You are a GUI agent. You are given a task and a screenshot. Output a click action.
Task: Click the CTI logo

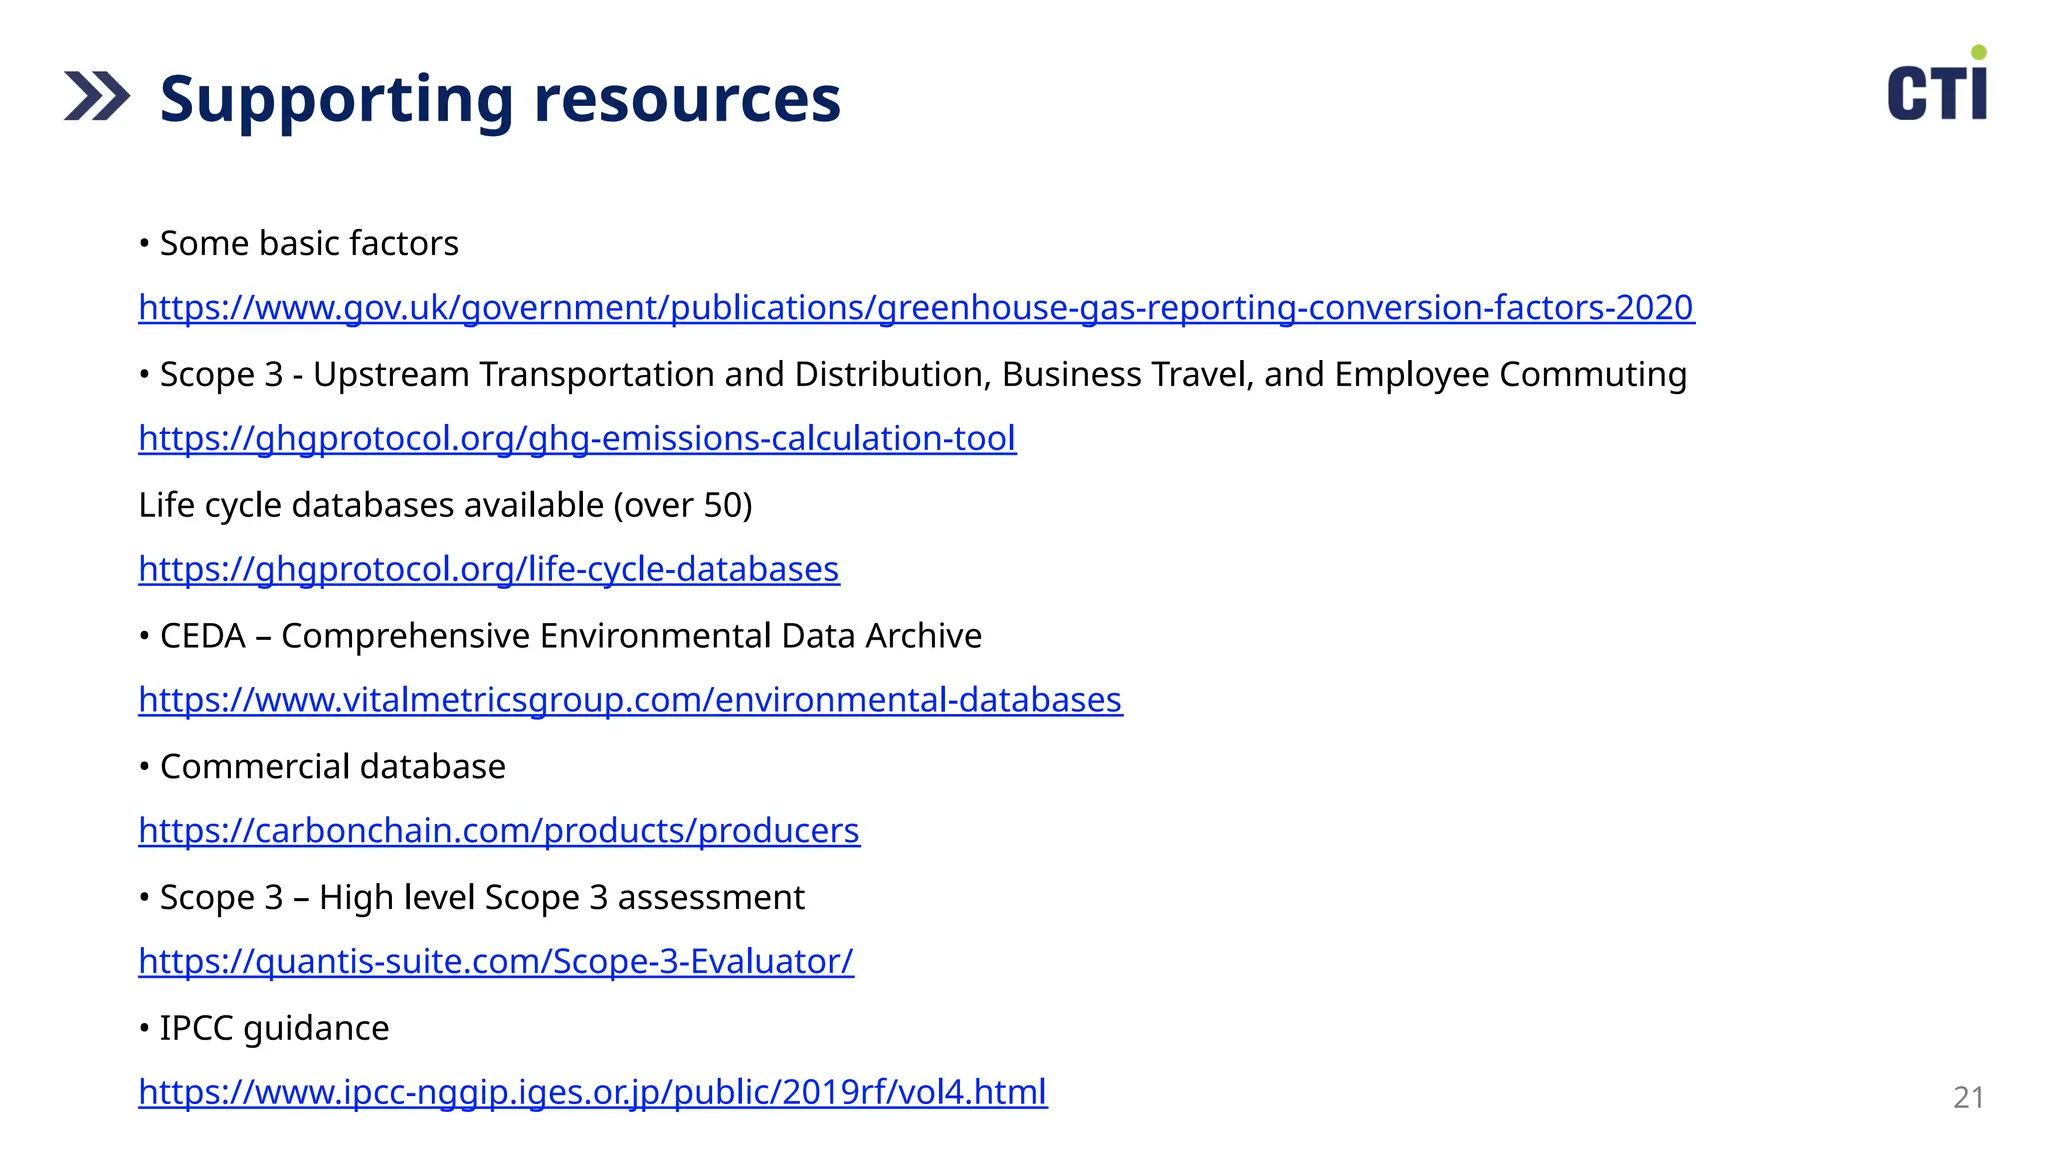pyautogui.click(x=1935, y=93)
